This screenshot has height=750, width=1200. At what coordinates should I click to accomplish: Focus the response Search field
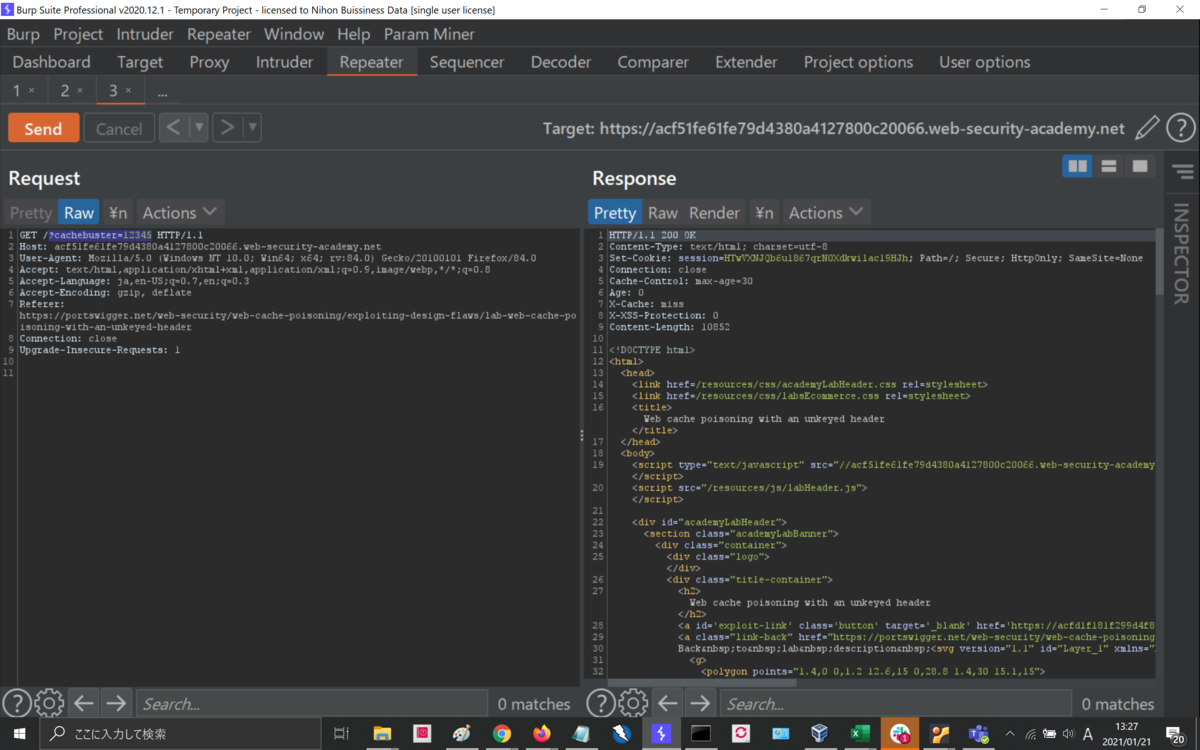pos(895,704)
